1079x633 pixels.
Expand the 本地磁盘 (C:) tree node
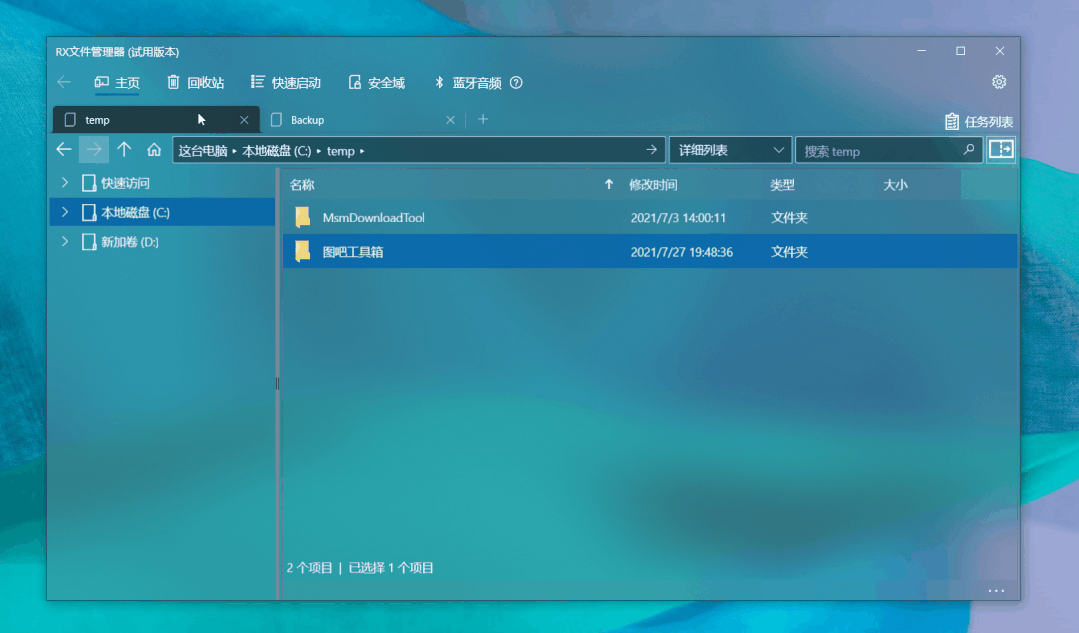(65, 212)
